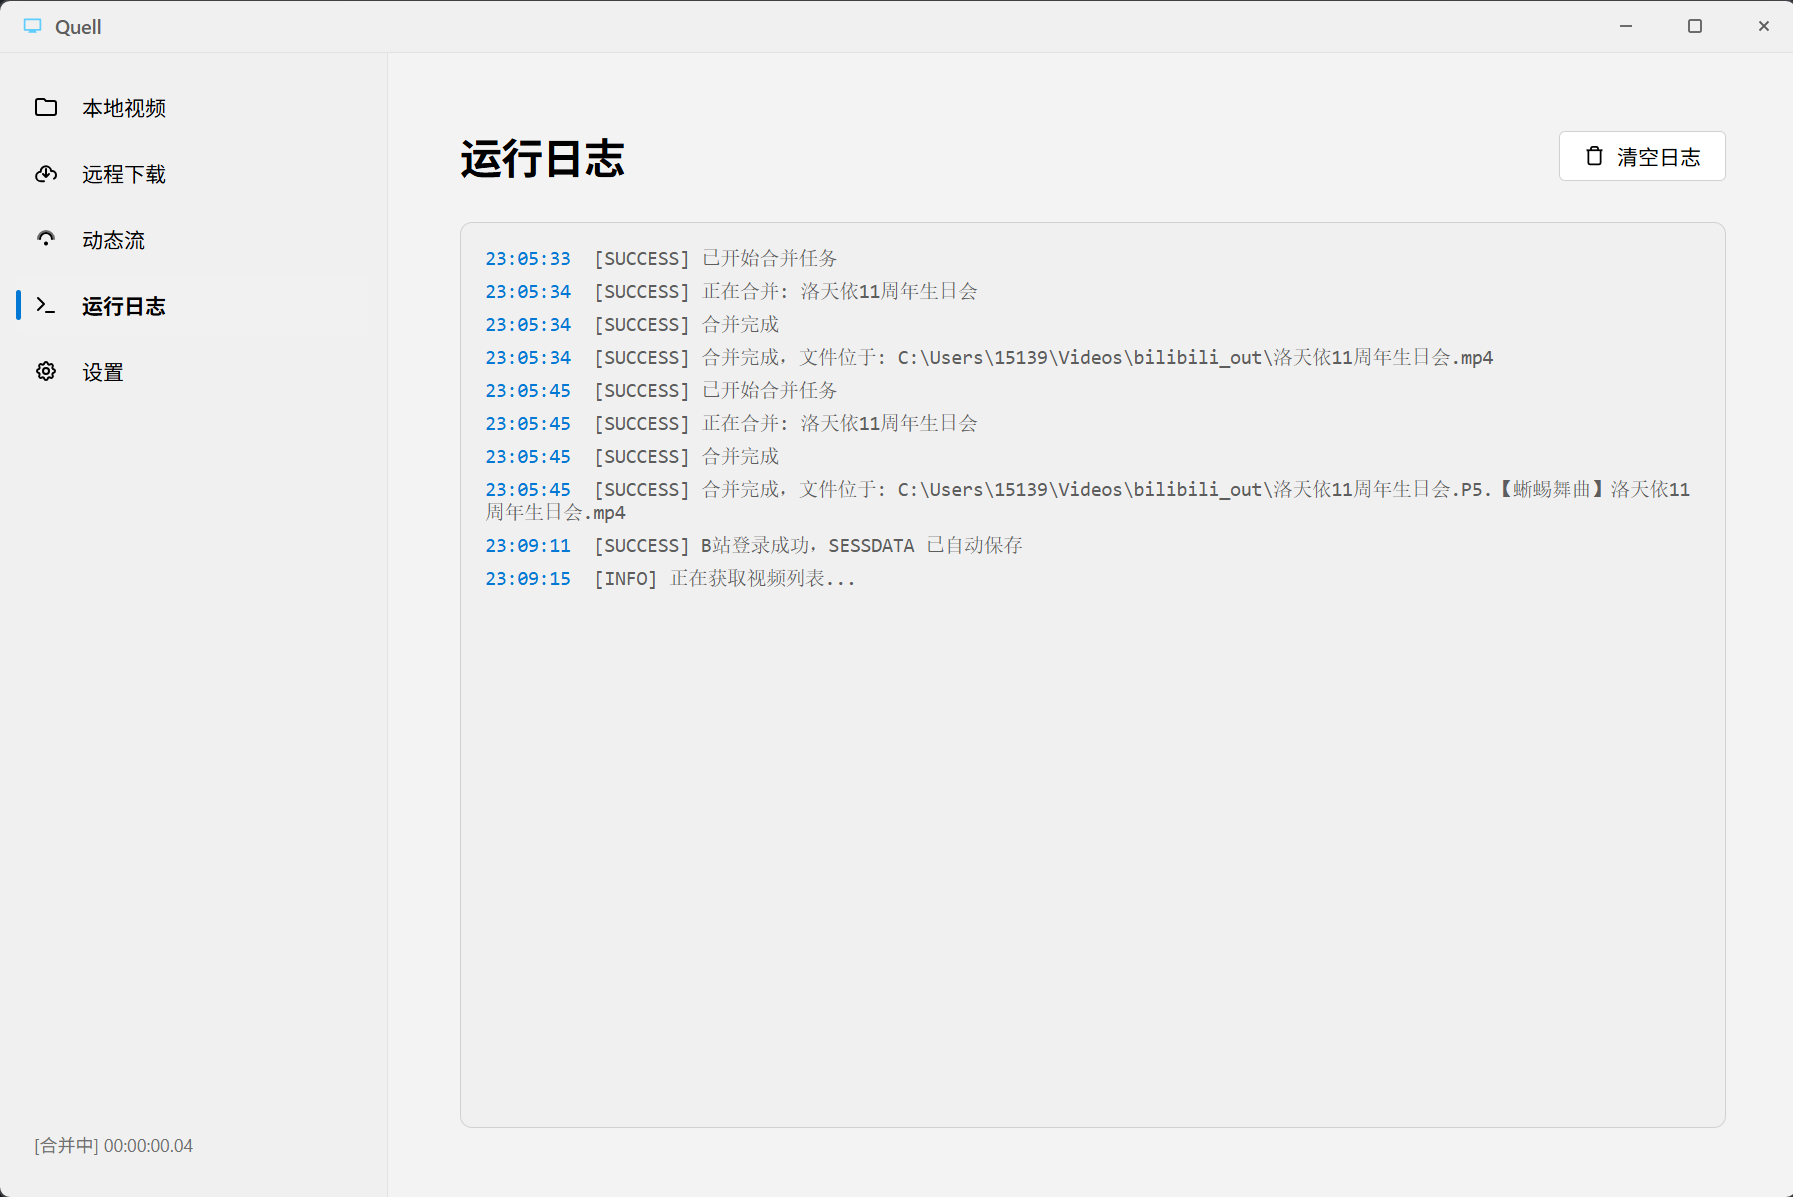
Task: Click the Quell app icon in title bar
Action: click(x=33, y=26)
